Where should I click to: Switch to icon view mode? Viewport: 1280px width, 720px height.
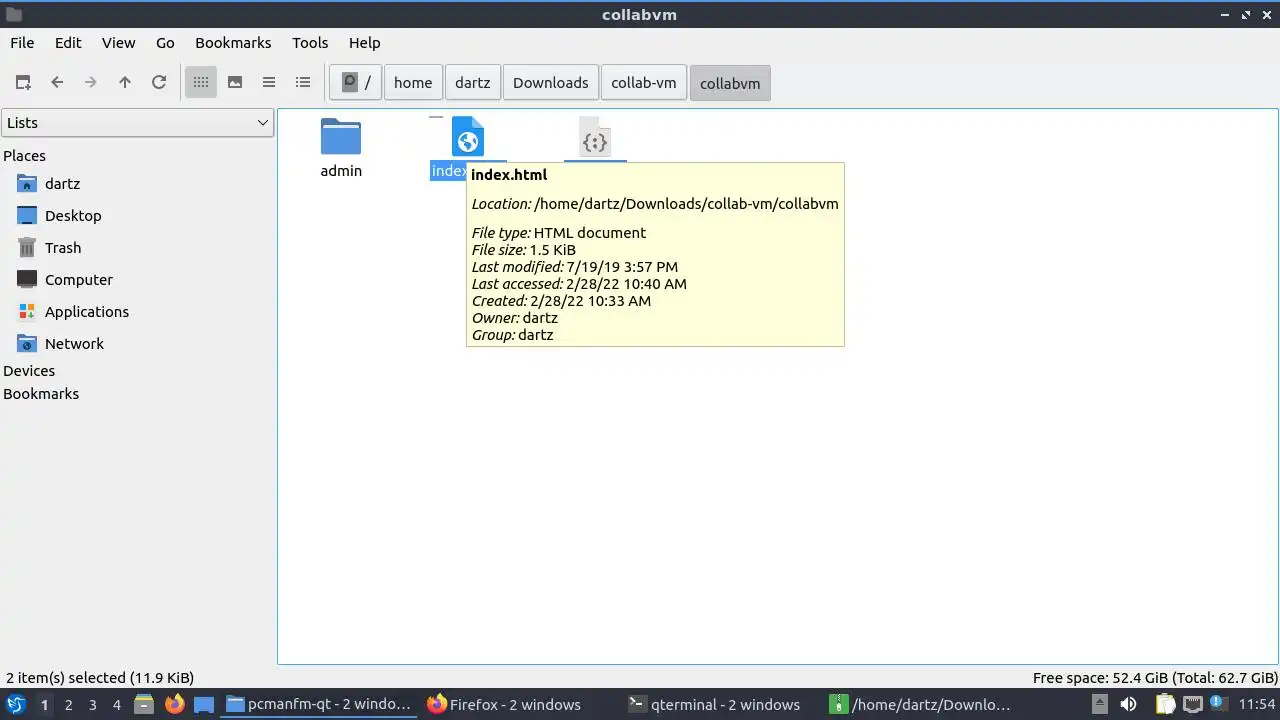coord(201,83)
